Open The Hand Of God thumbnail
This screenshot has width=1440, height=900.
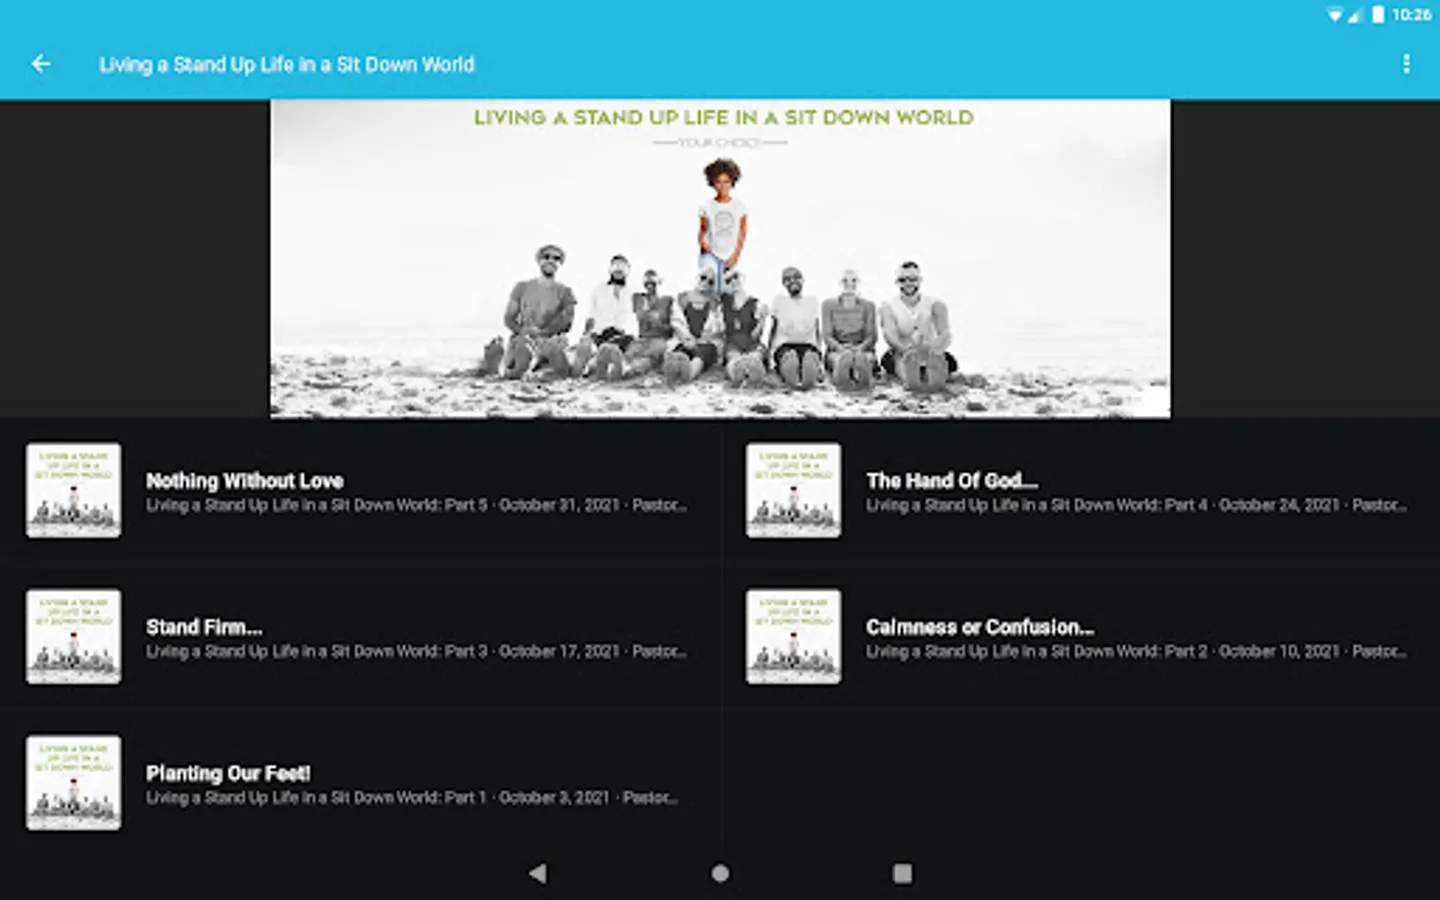(x=794, y=490)
